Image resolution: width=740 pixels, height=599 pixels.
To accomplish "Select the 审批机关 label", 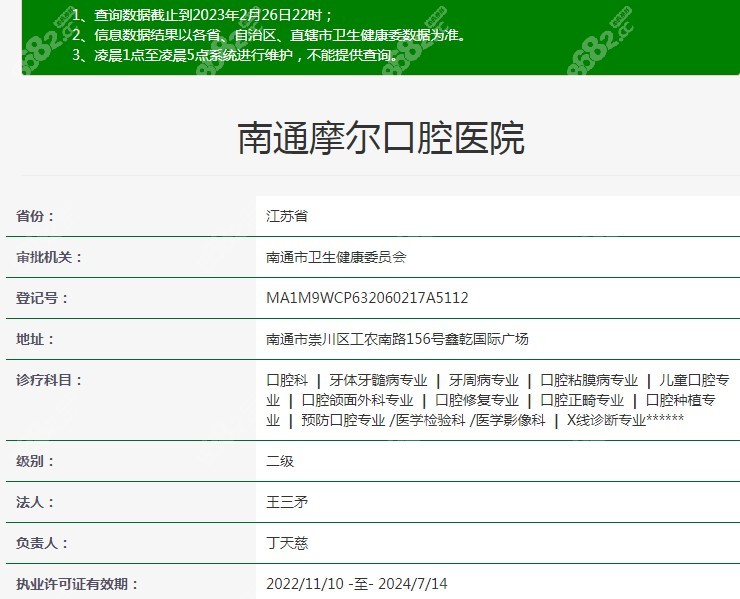I will point(50,257).
